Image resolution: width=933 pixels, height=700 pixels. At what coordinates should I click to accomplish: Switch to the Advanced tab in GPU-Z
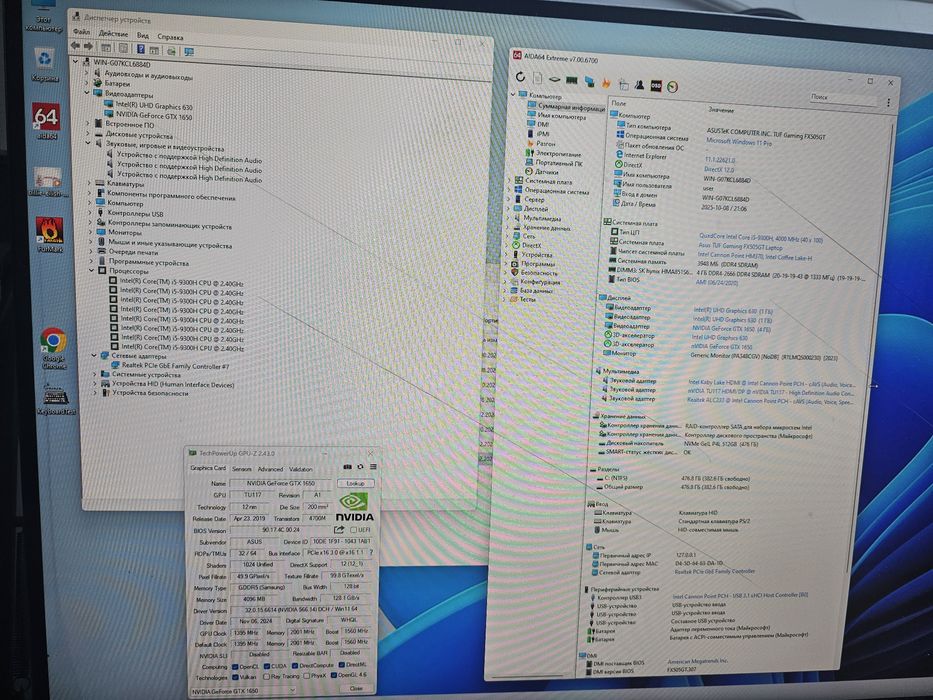(270, 469)
